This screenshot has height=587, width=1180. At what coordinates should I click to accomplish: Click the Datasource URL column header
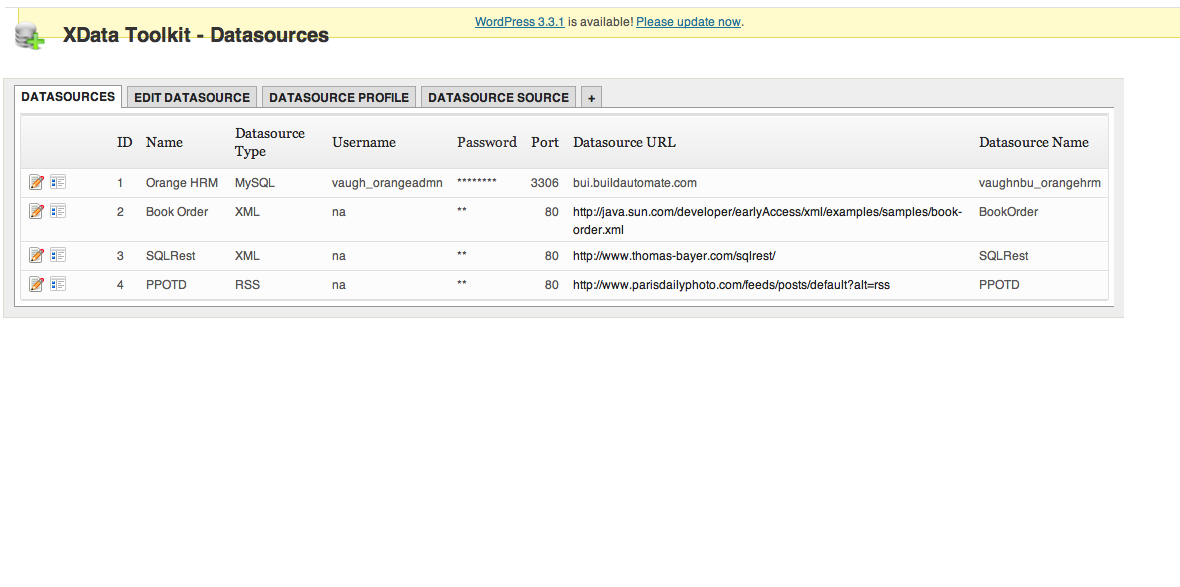pyautogui.click(x=624, y=142)
